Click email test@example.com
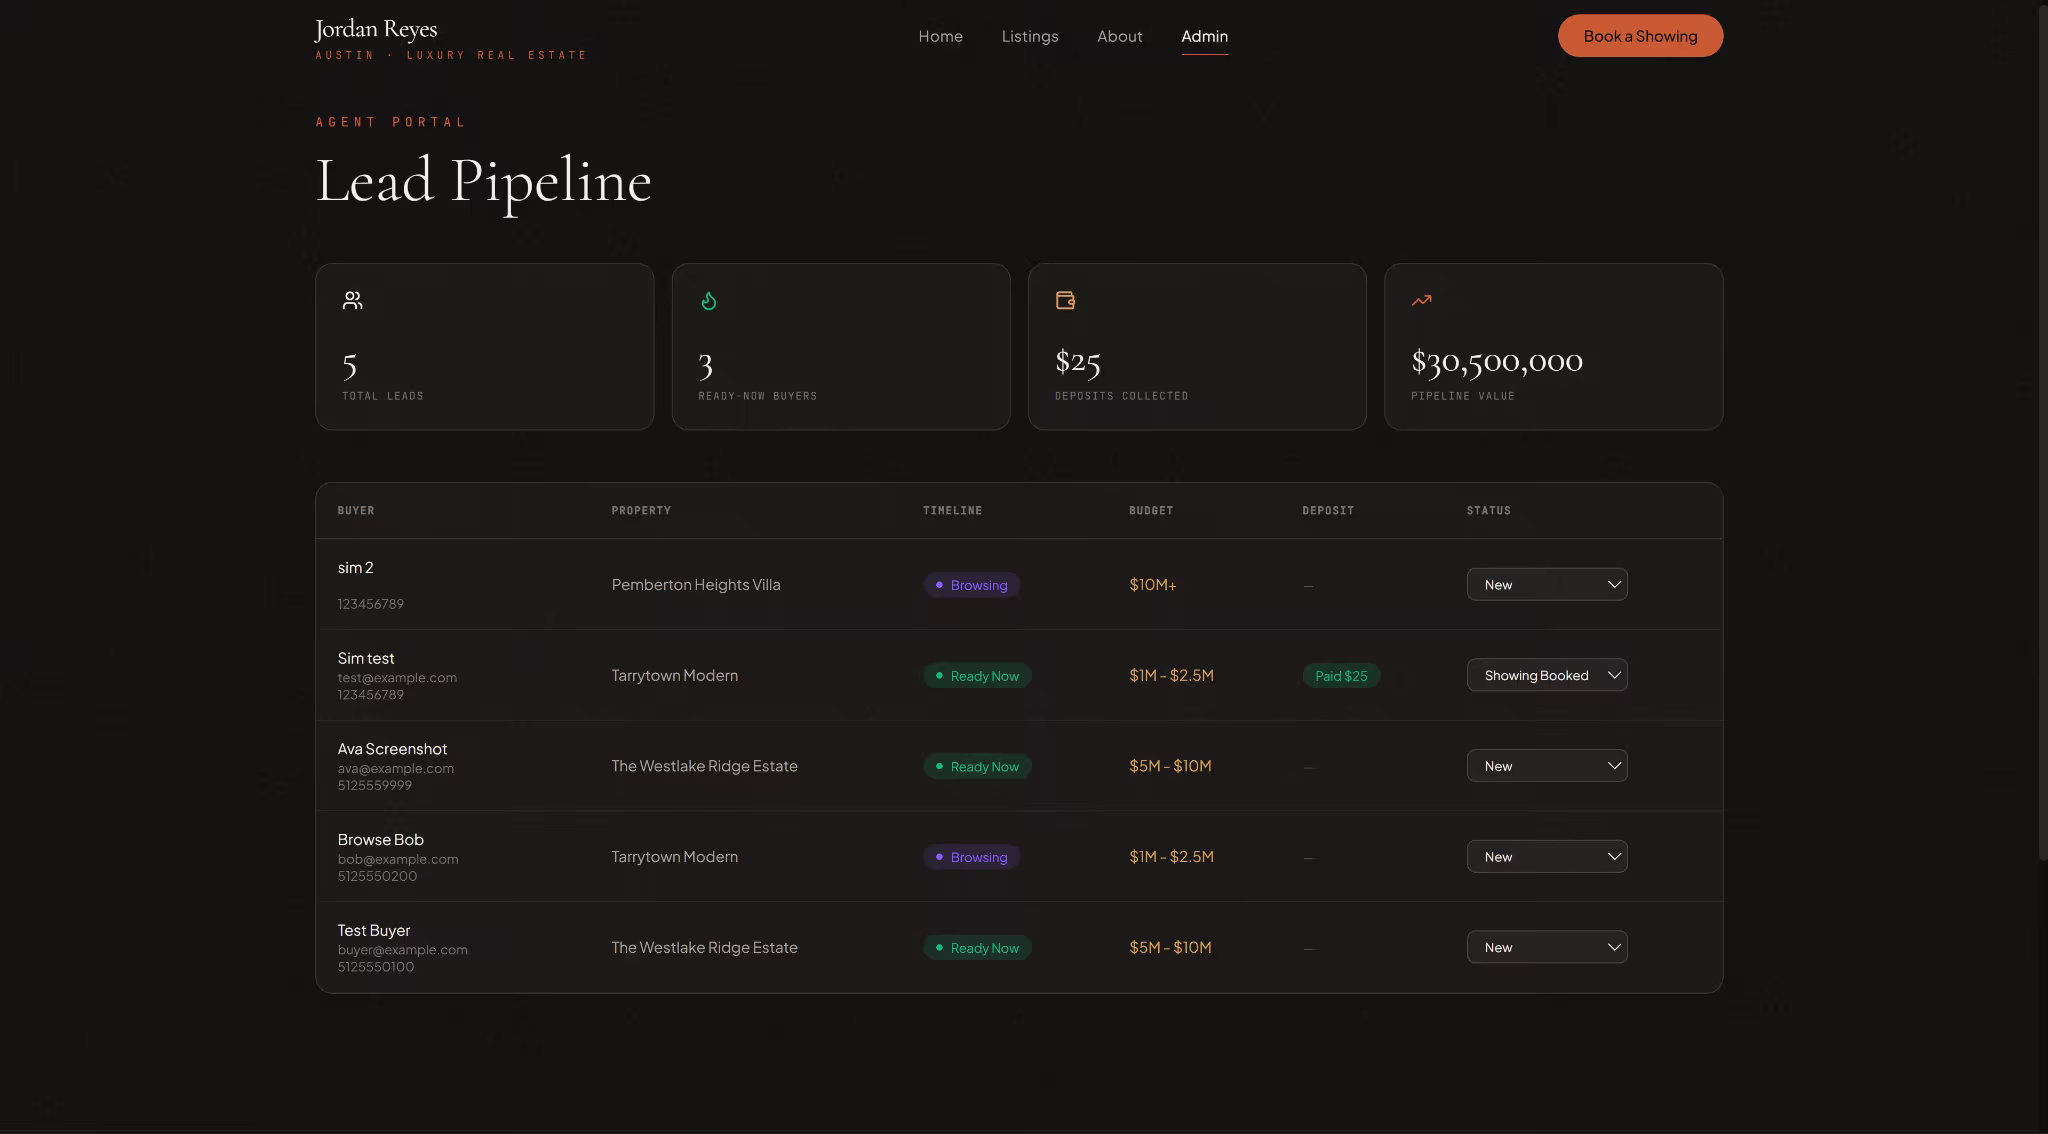This screenshot has height=1134, width=2048. coord(397,678)
